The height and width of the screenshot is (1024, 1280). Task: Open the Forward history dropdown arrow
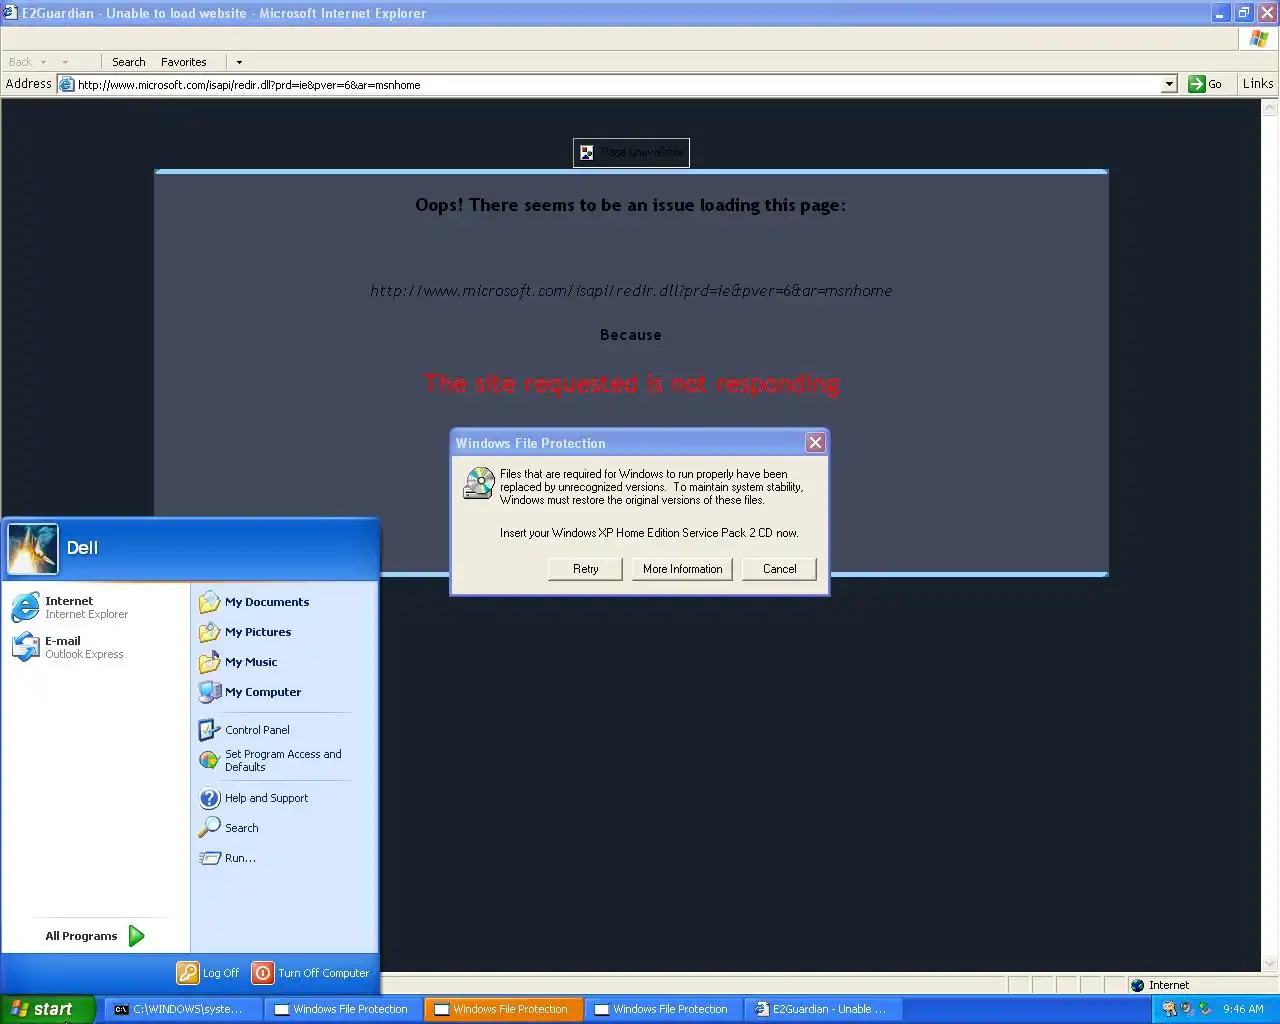[x=65, y=62]
